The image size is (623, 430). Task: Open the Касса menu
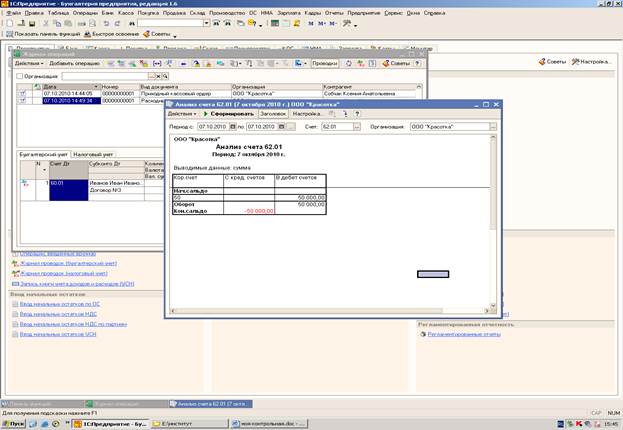[x=126, y=13]
